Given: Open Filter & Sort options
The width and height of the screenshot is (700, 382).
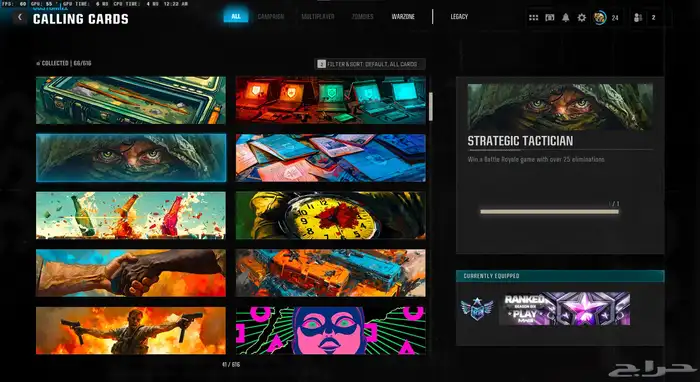Looking at the screenshot, I should point(370,64).
